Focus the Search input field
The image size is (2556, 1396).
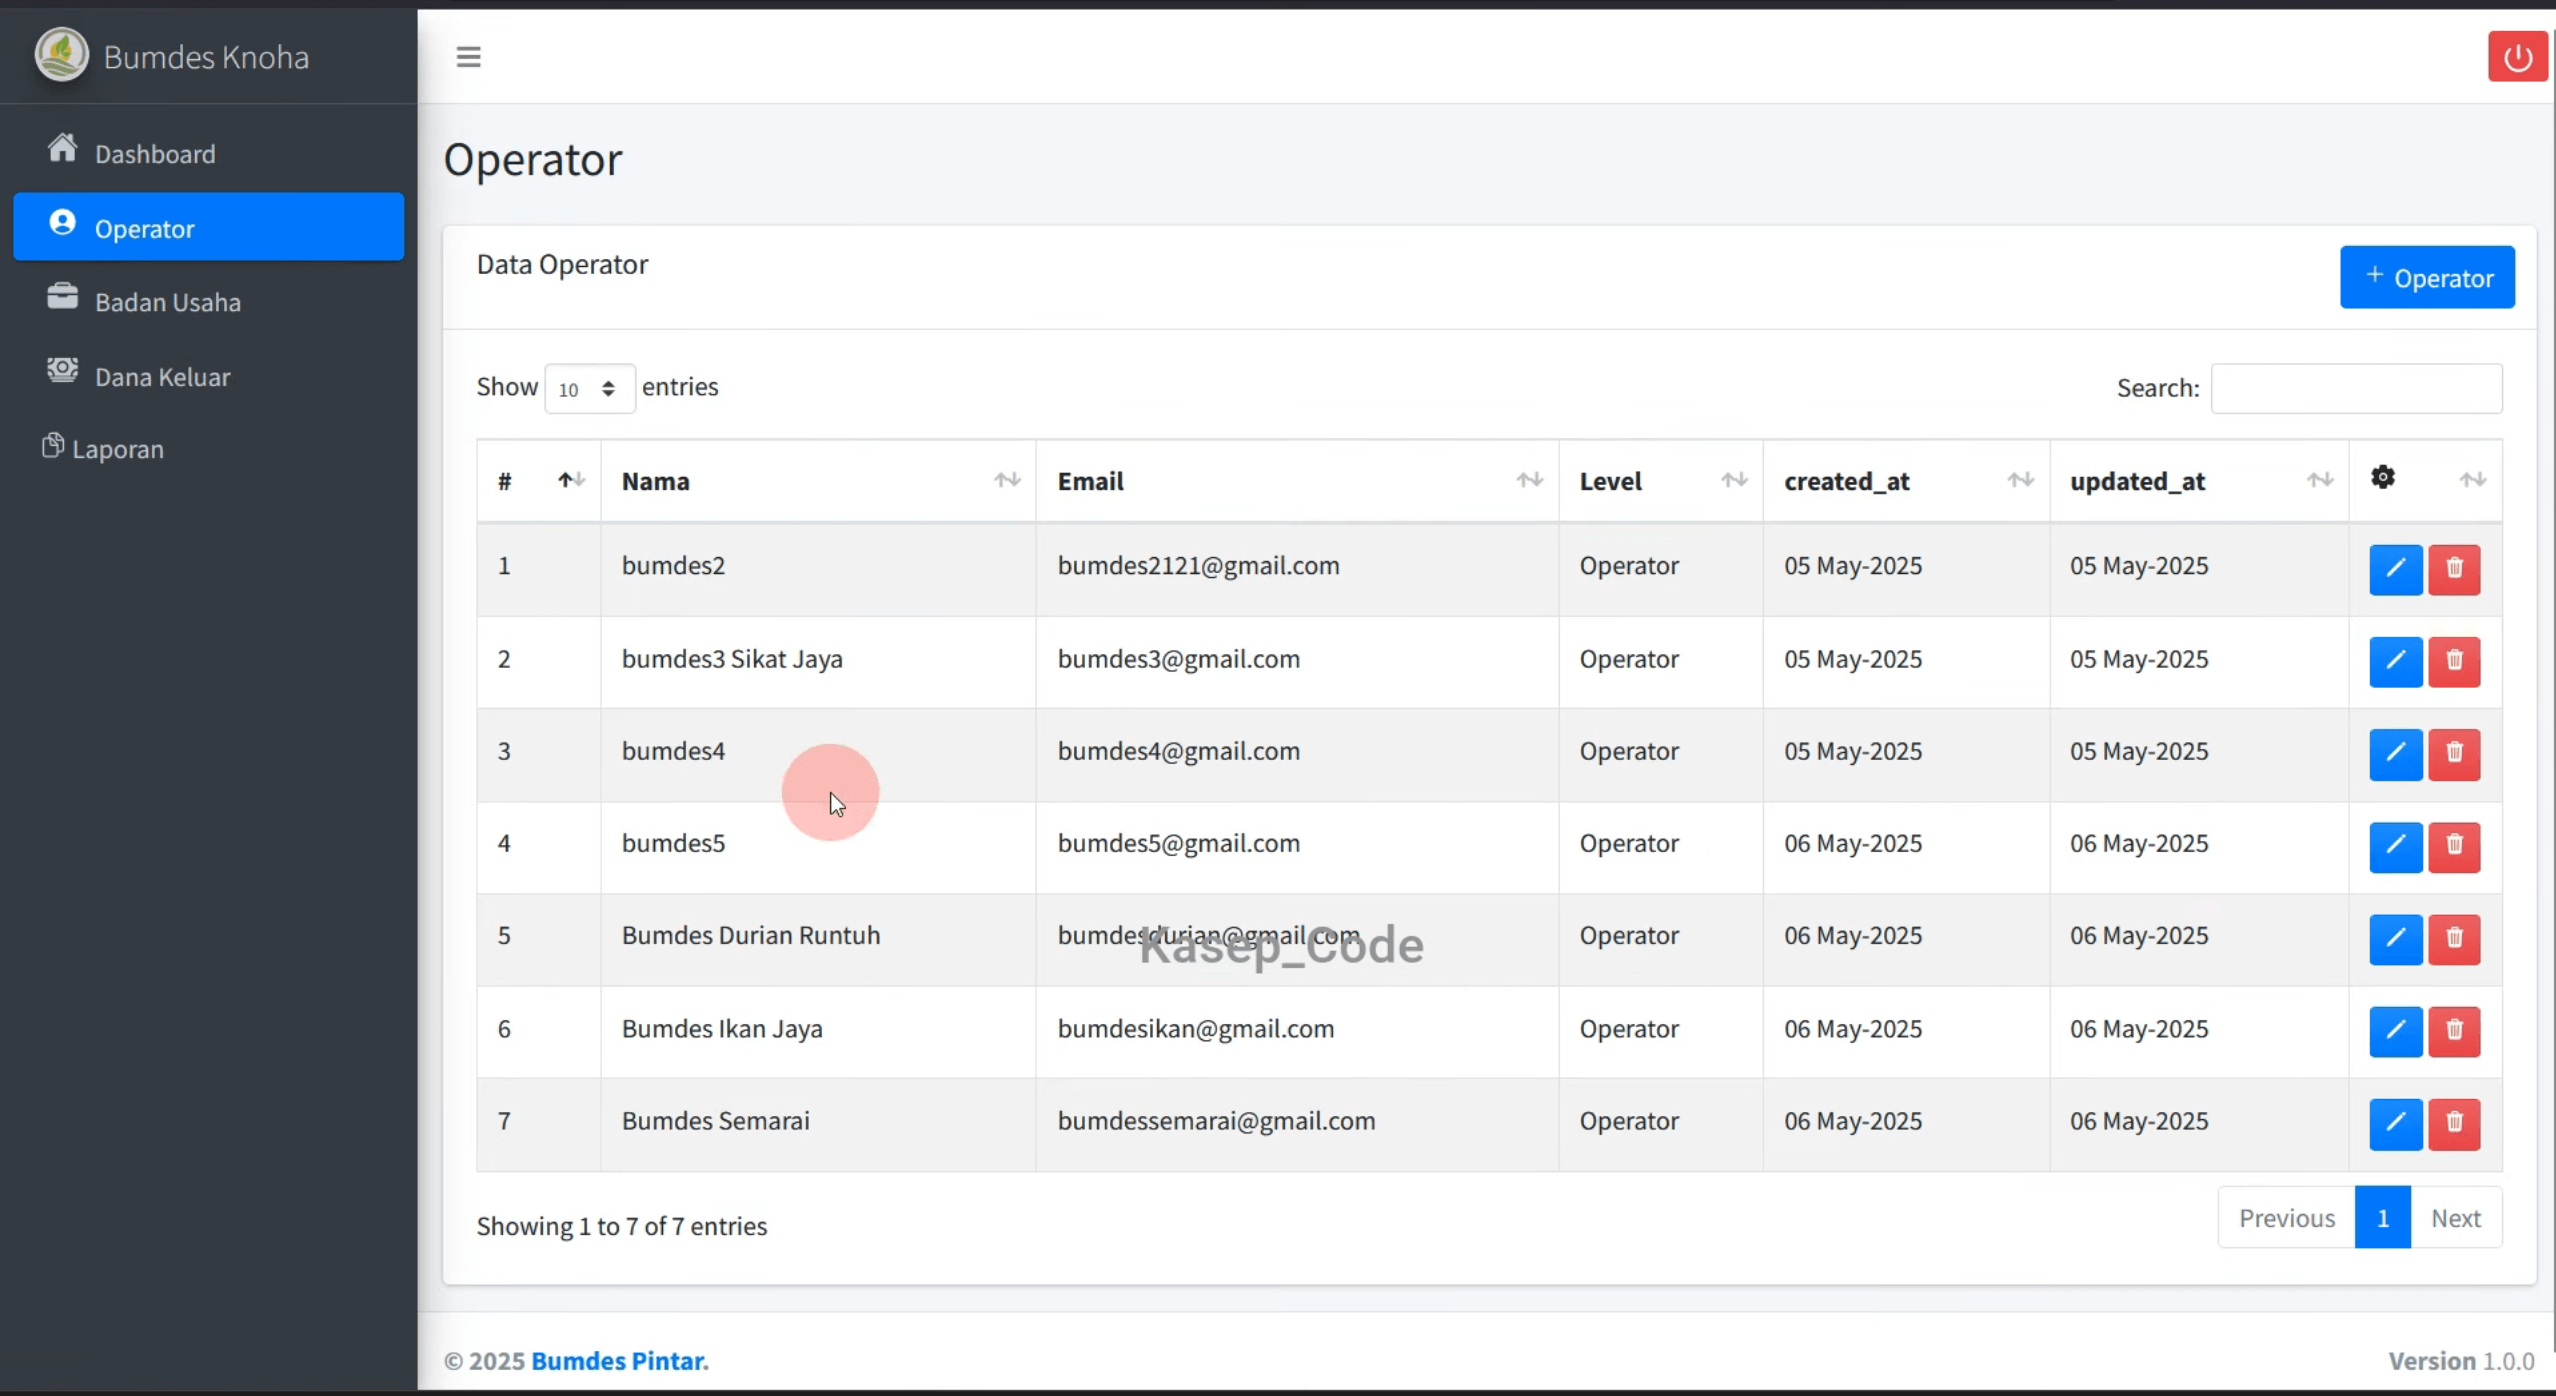click(2356, 388)
